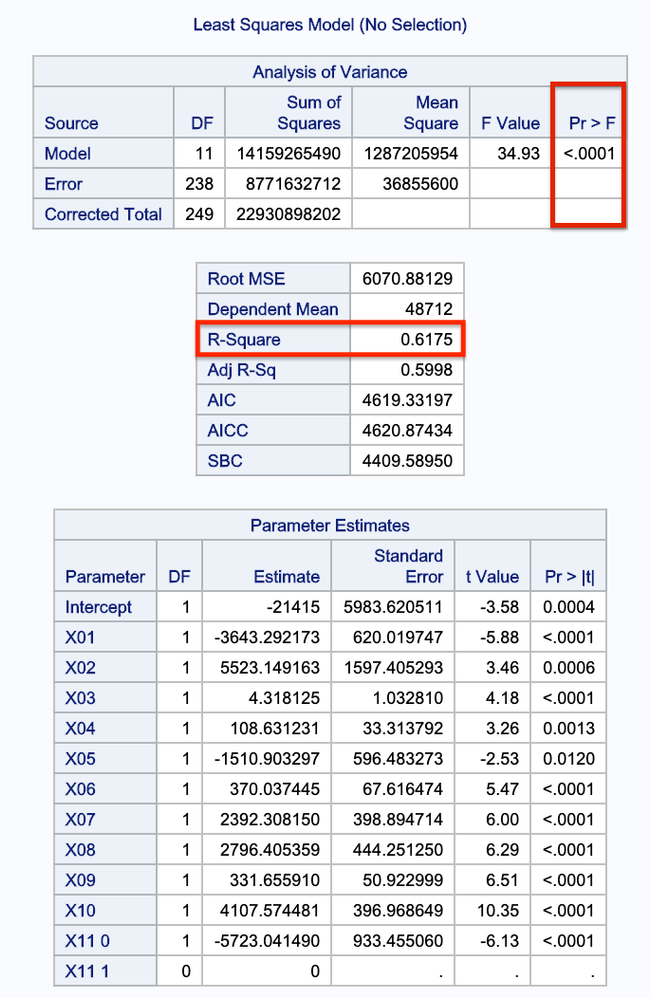
Task: Select the 'Analysis of Variance' table header
Action: point(329,72)
